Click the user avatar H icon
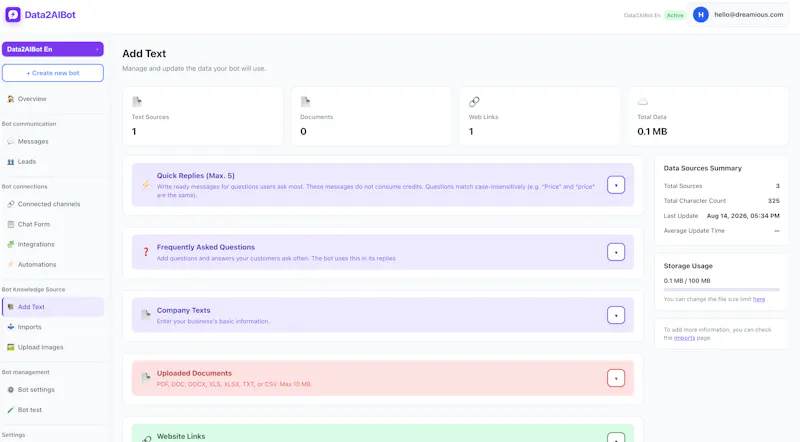This screenshot has height=442, width=800. coord(701,15)
